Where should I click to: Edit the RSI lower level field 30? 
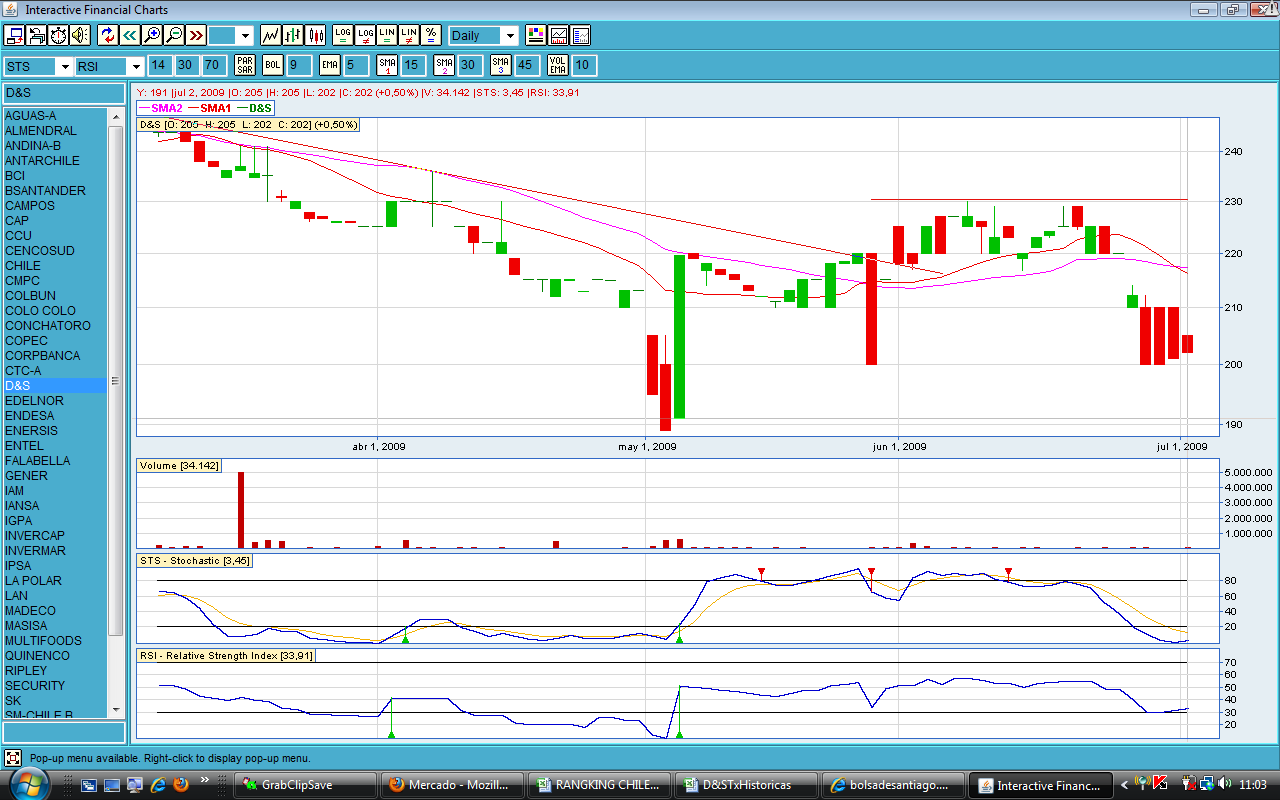tap(186, 66)
